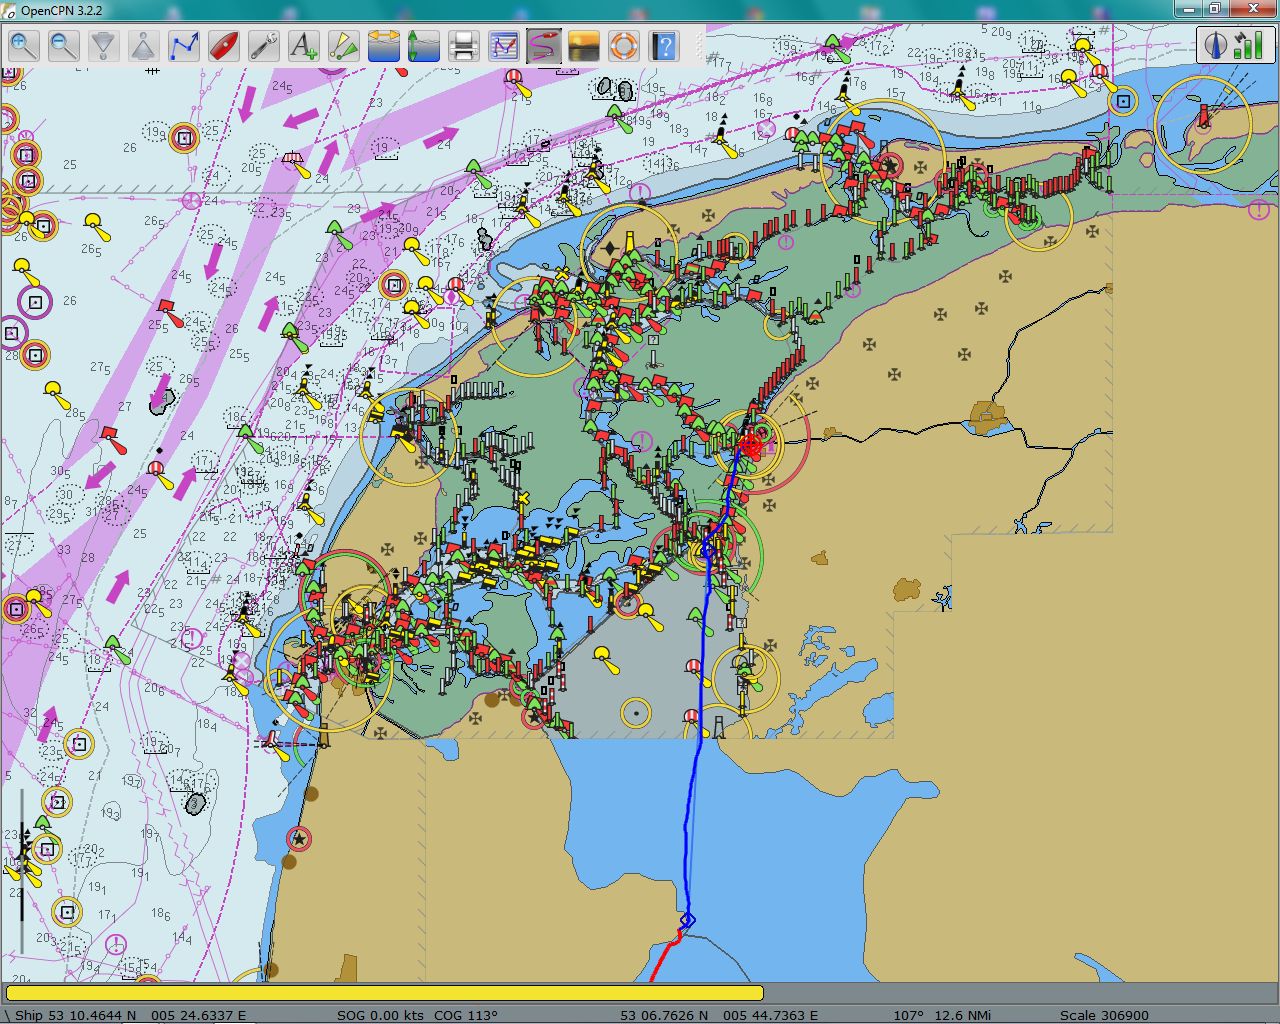
Task: Toggle the tides display icon
Action: tap(424, 46)
